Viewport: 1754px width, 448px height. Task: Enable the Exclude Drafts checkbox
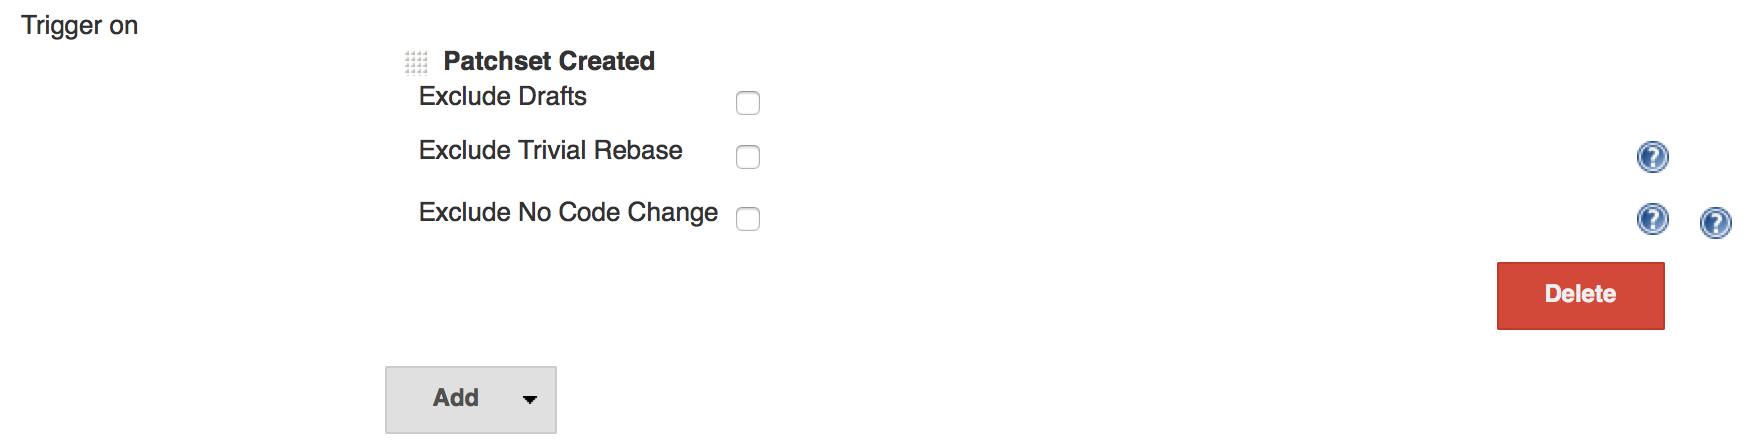748,103
